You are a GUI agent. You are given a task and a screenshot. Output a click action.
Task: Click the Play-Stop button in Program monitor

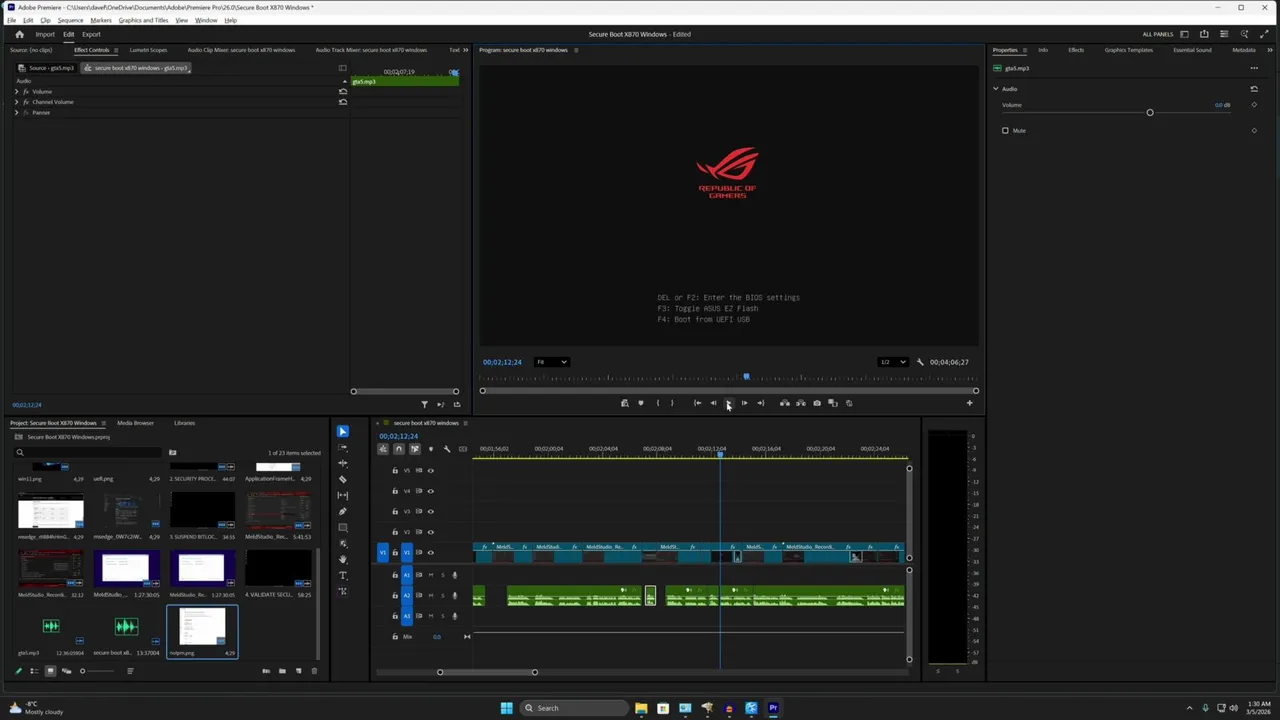pos(728,403)
